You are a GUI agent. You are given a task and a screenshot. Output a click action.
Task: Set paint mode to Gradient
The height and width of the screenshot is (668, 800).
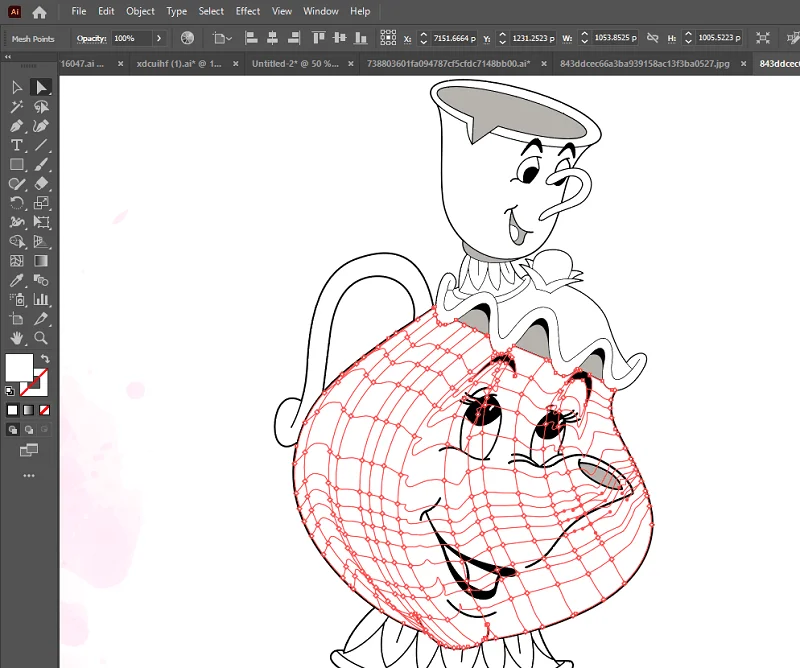(x=29, y=410)
